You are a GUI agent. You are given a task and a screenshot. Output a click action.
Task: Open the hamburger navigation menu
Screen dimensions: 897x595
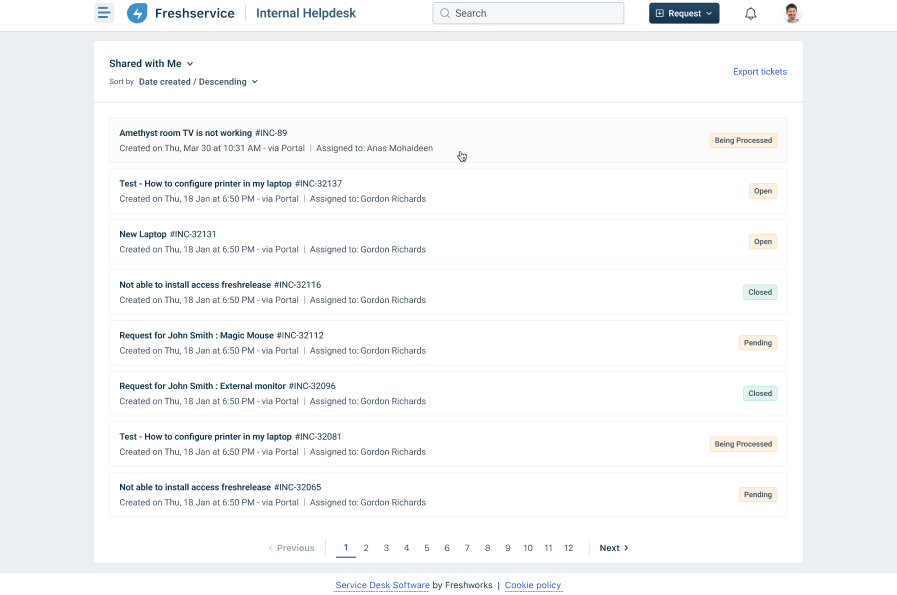(104, 13)
